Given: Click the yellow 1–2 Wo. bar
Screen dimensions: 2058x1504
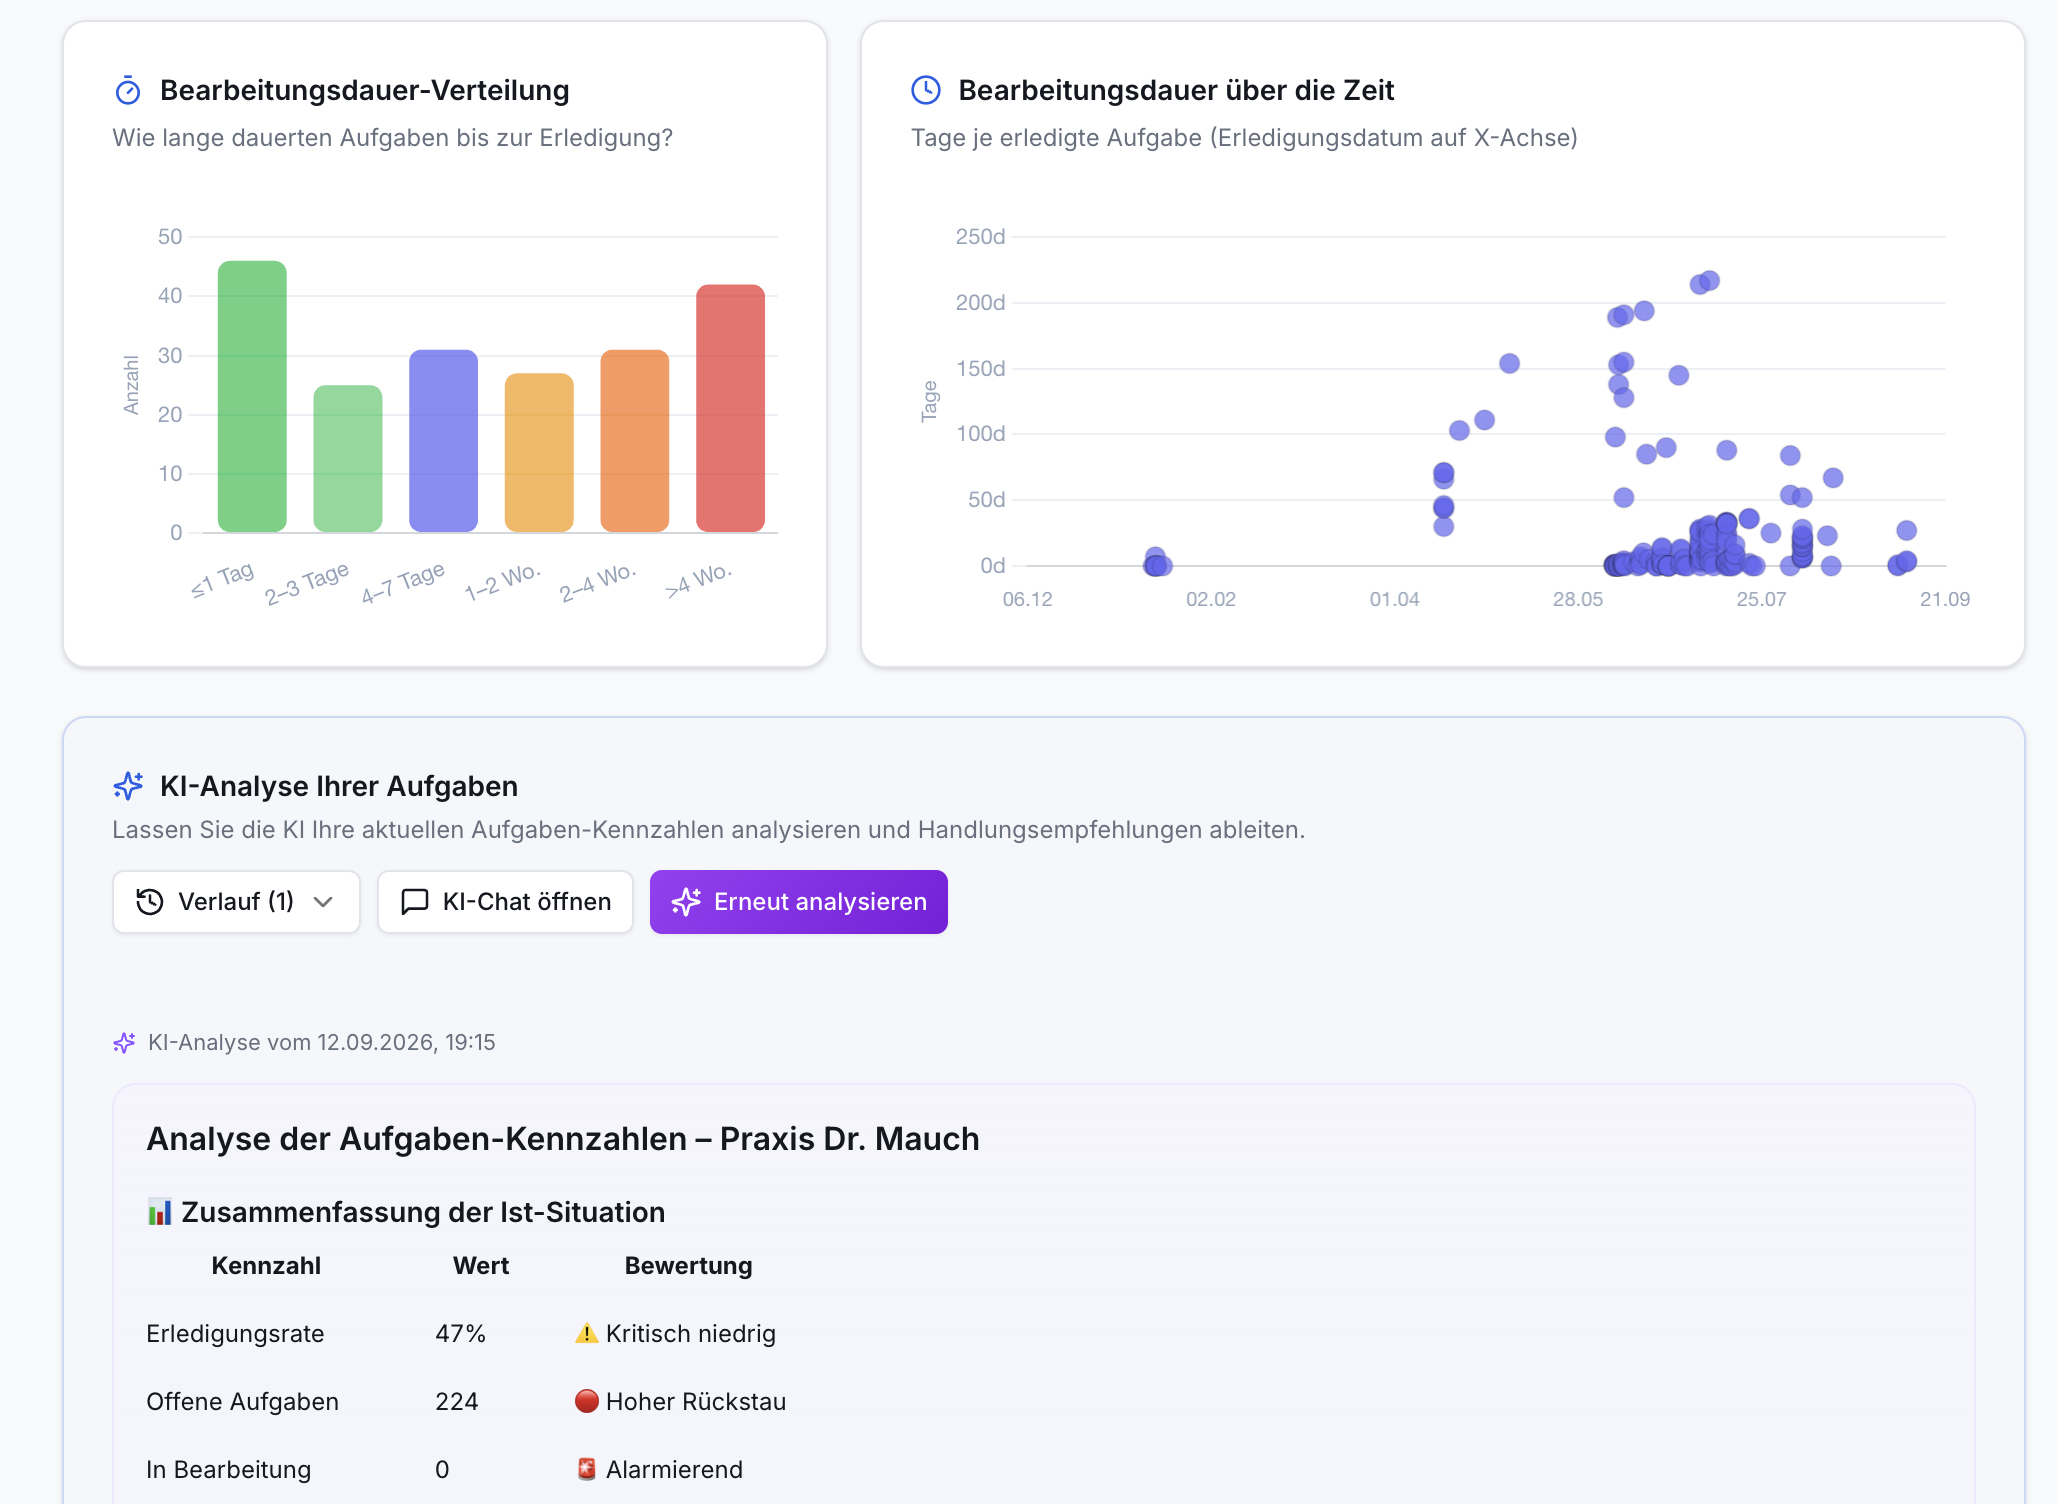Looking at the screenshot, I should [x=539, y=452].
